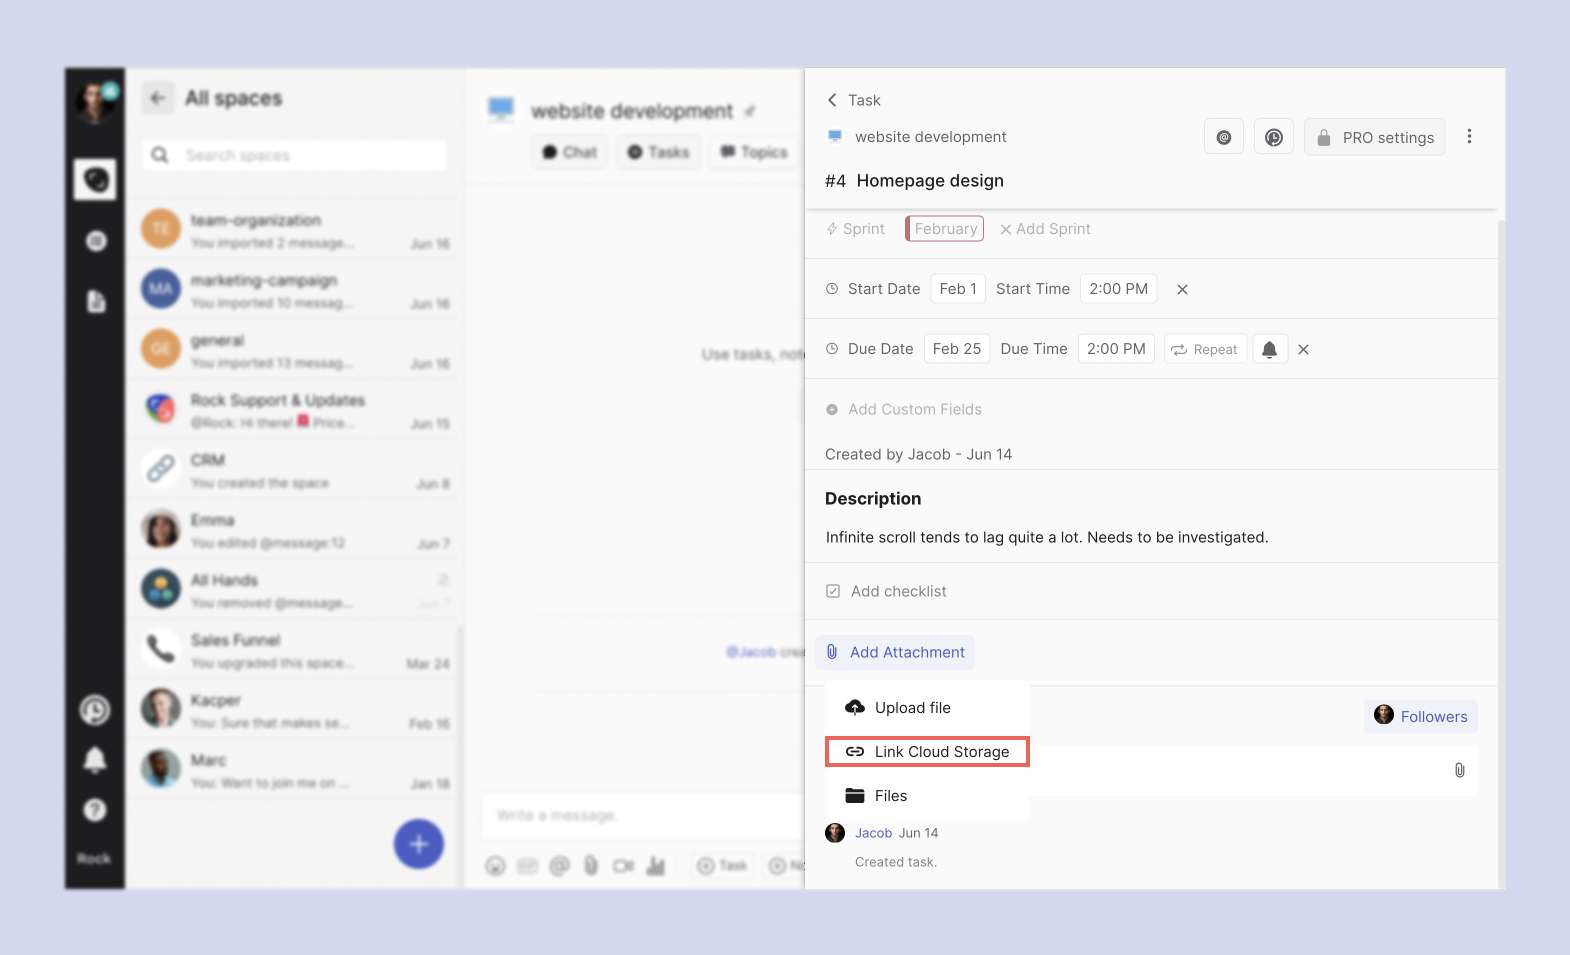
Task: Select the February sprint tag
Action: coord(944,229)
